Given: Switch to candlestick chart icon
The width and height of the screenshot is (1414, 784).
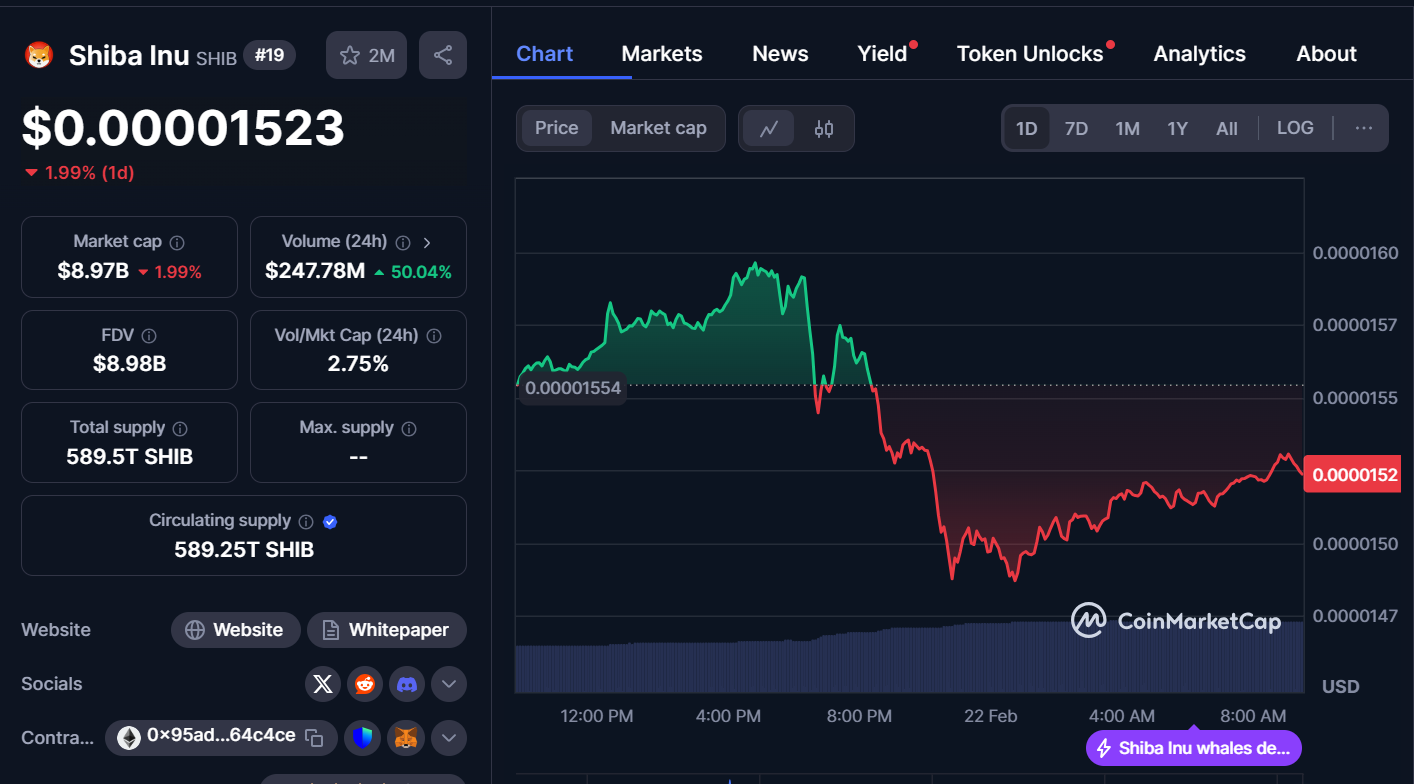Looking at the screenshot, I should 824,128.
